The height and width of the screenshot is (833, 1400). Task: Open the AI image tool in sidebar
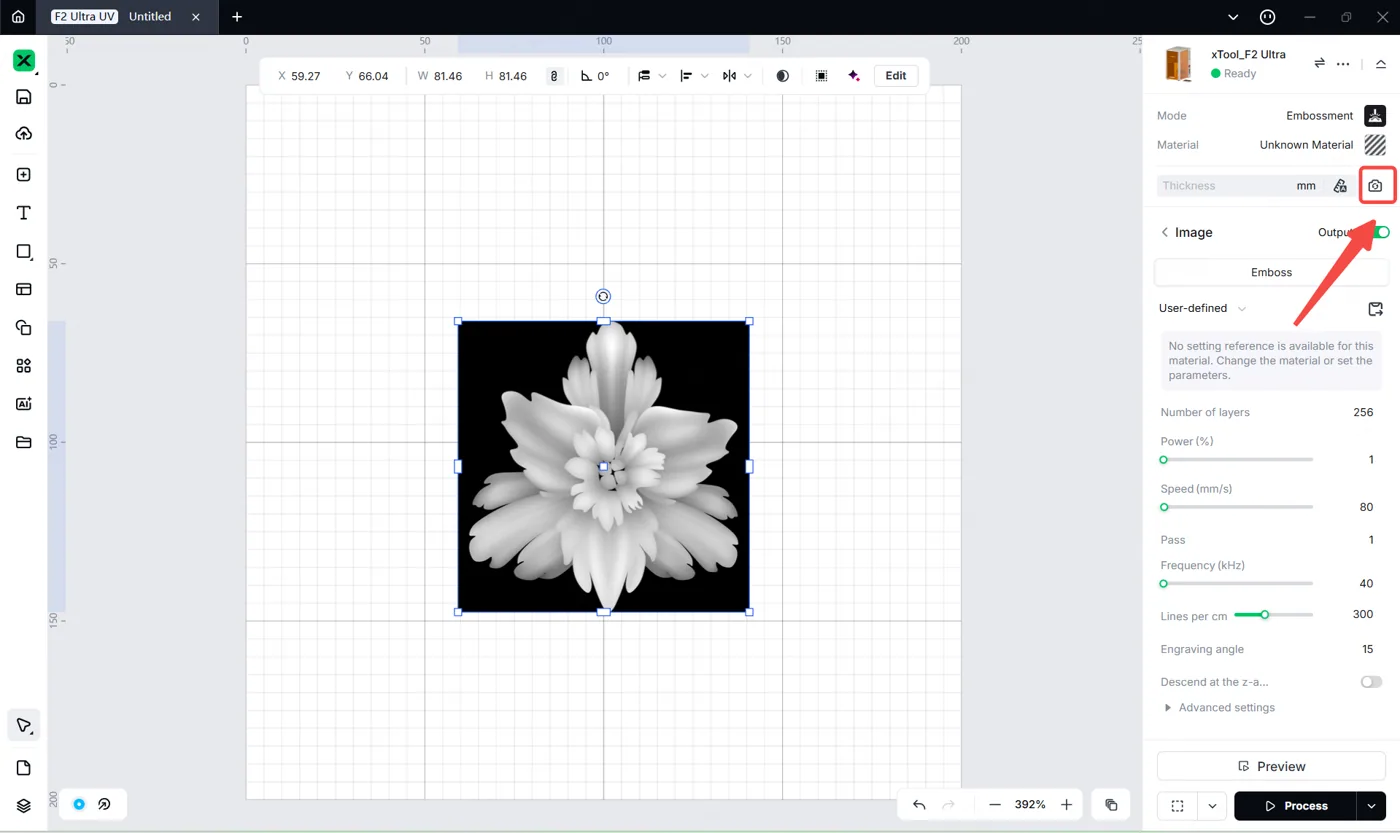click(24, 404)
